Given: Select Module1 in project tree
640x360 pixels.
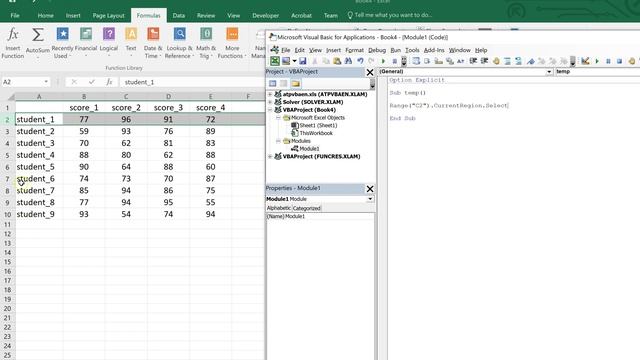Looking at the screenshot, I should pos(309,149).
